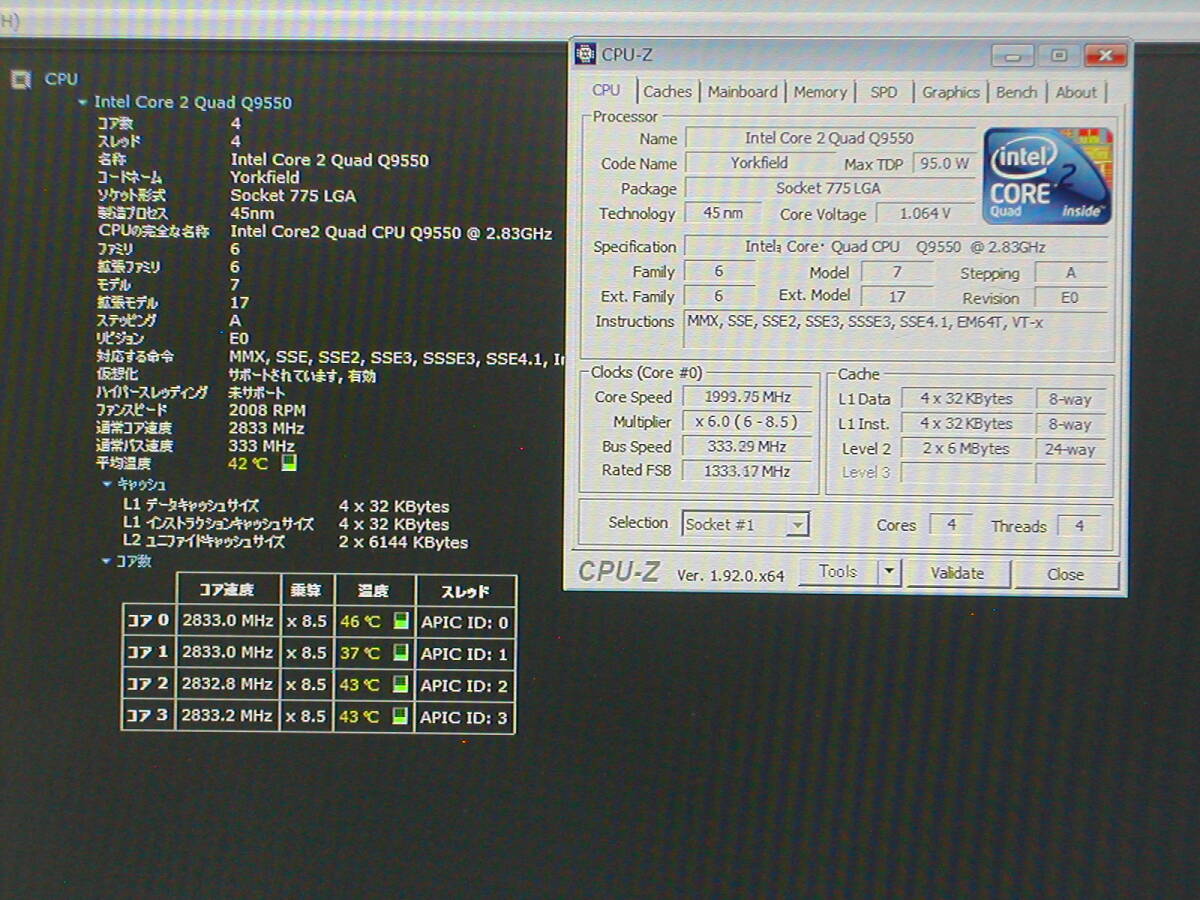The height and width of the screenshot is (900, 1200).
Task: Click the Core Speed value 1999.75 MHz
Action: pyautogui.click(x=748, y=397)
